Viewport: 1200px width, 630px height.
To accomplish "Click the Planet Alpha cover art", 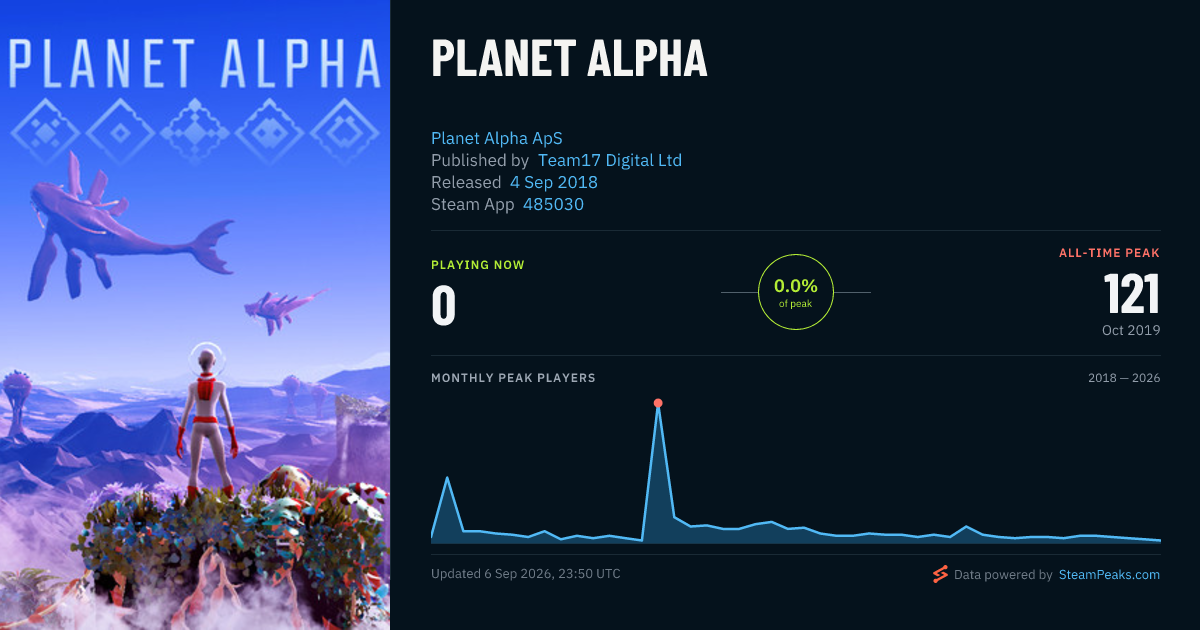I will 195,315.
